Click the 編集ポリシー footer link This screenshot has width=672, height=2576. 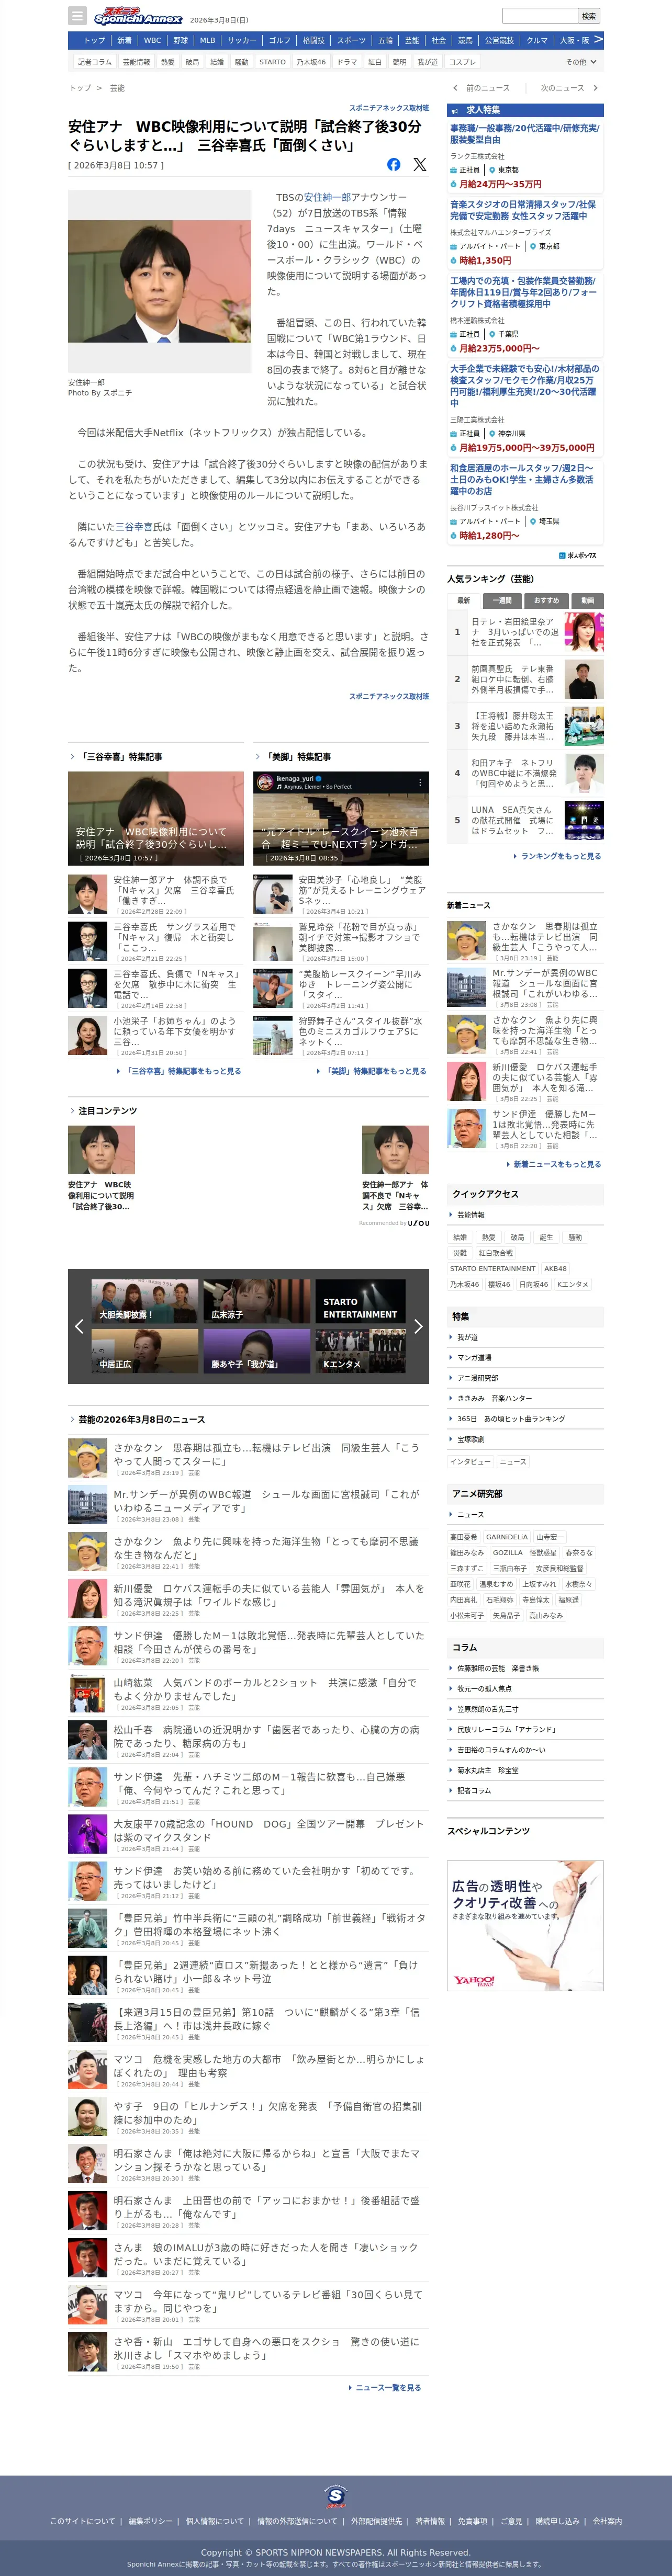click(x=150, y=2521)
